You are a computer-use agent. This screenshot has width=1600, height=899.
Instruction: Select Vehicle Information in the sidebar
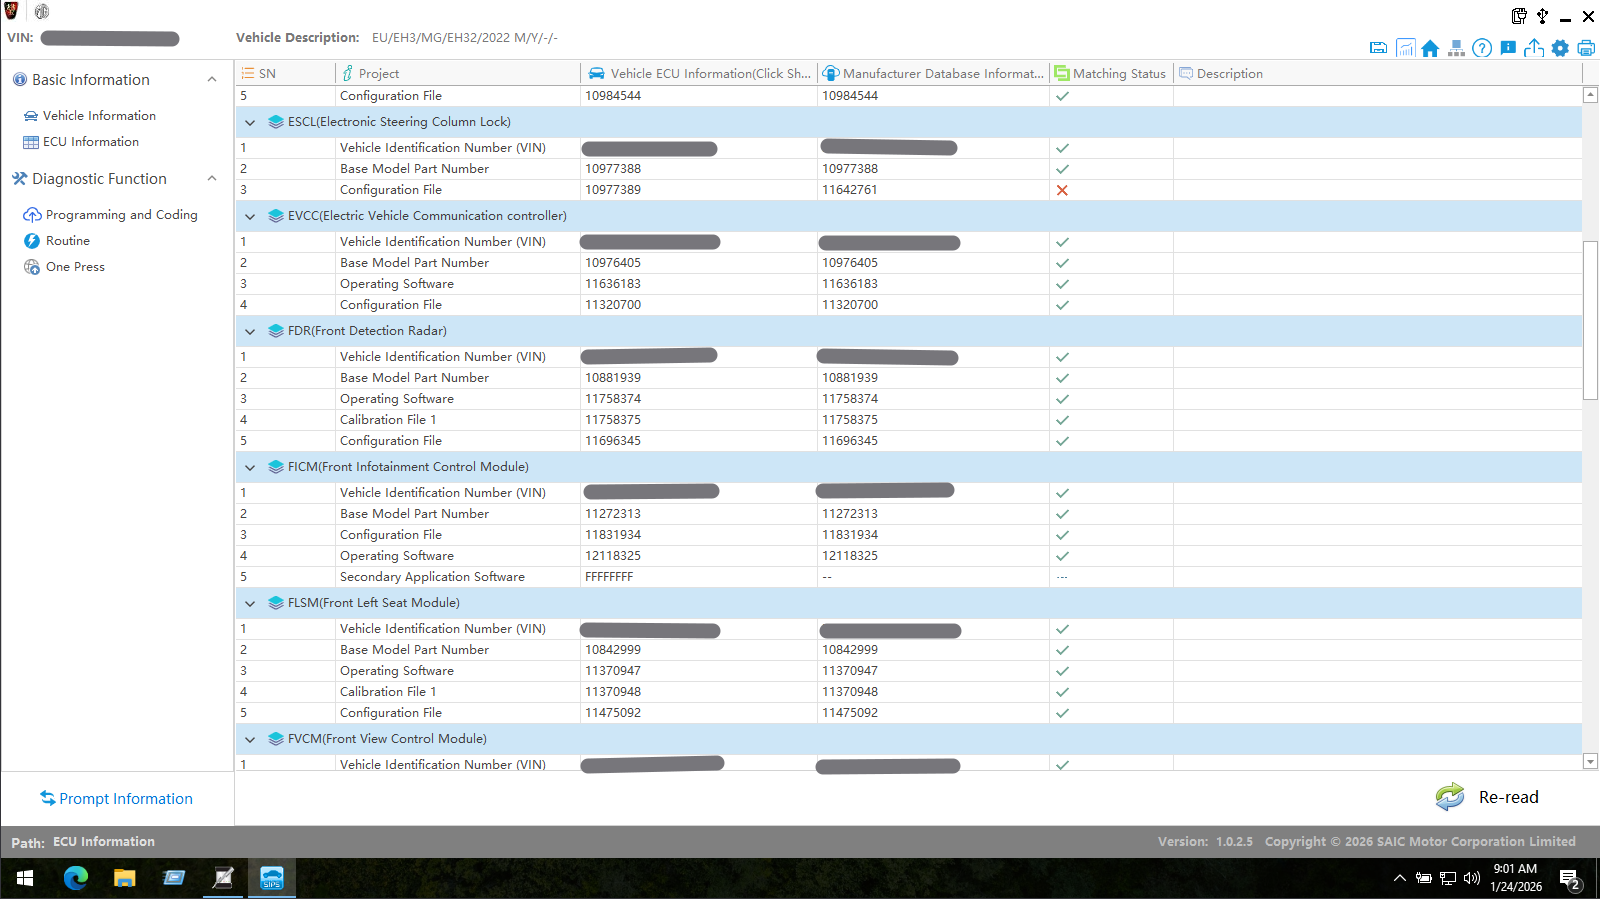99,116
